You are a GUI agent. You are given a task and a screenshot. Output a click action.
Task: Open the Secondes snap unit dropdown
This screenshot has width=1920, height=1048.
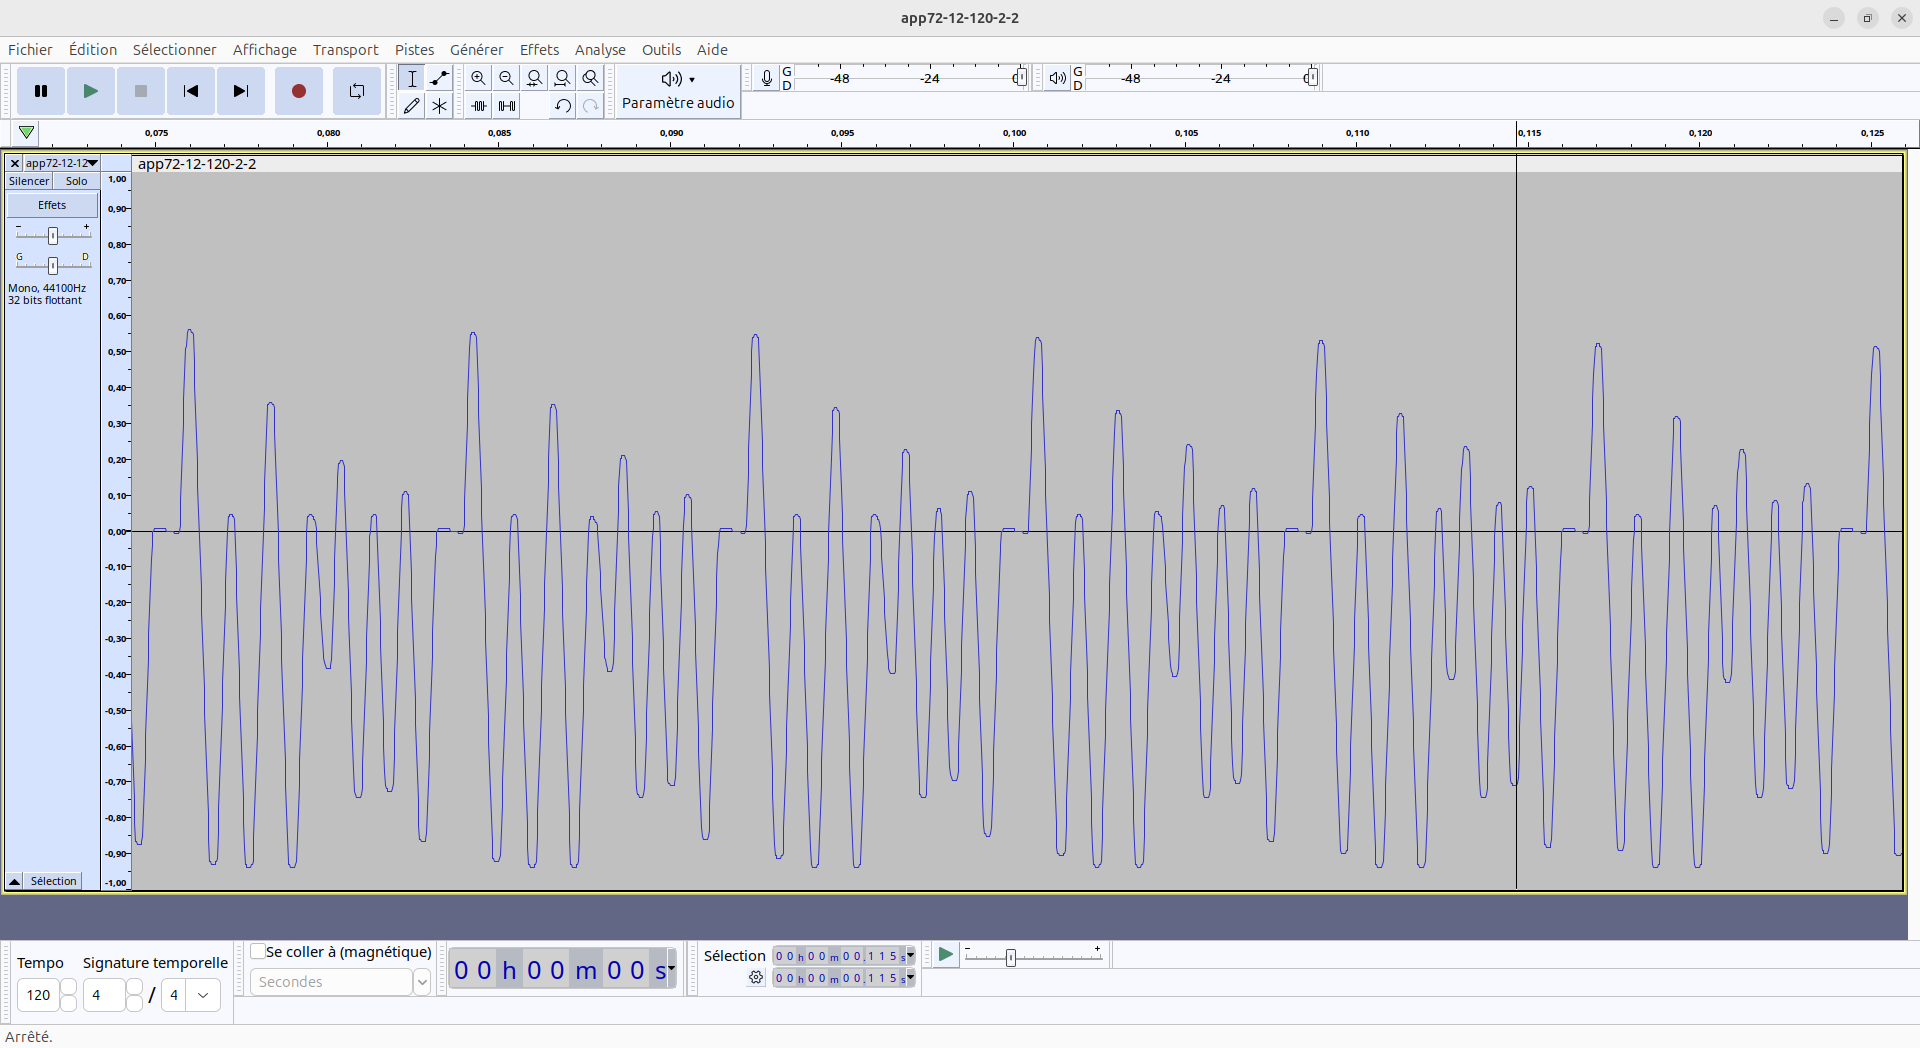pyautogui.click(x=421, y=982)
